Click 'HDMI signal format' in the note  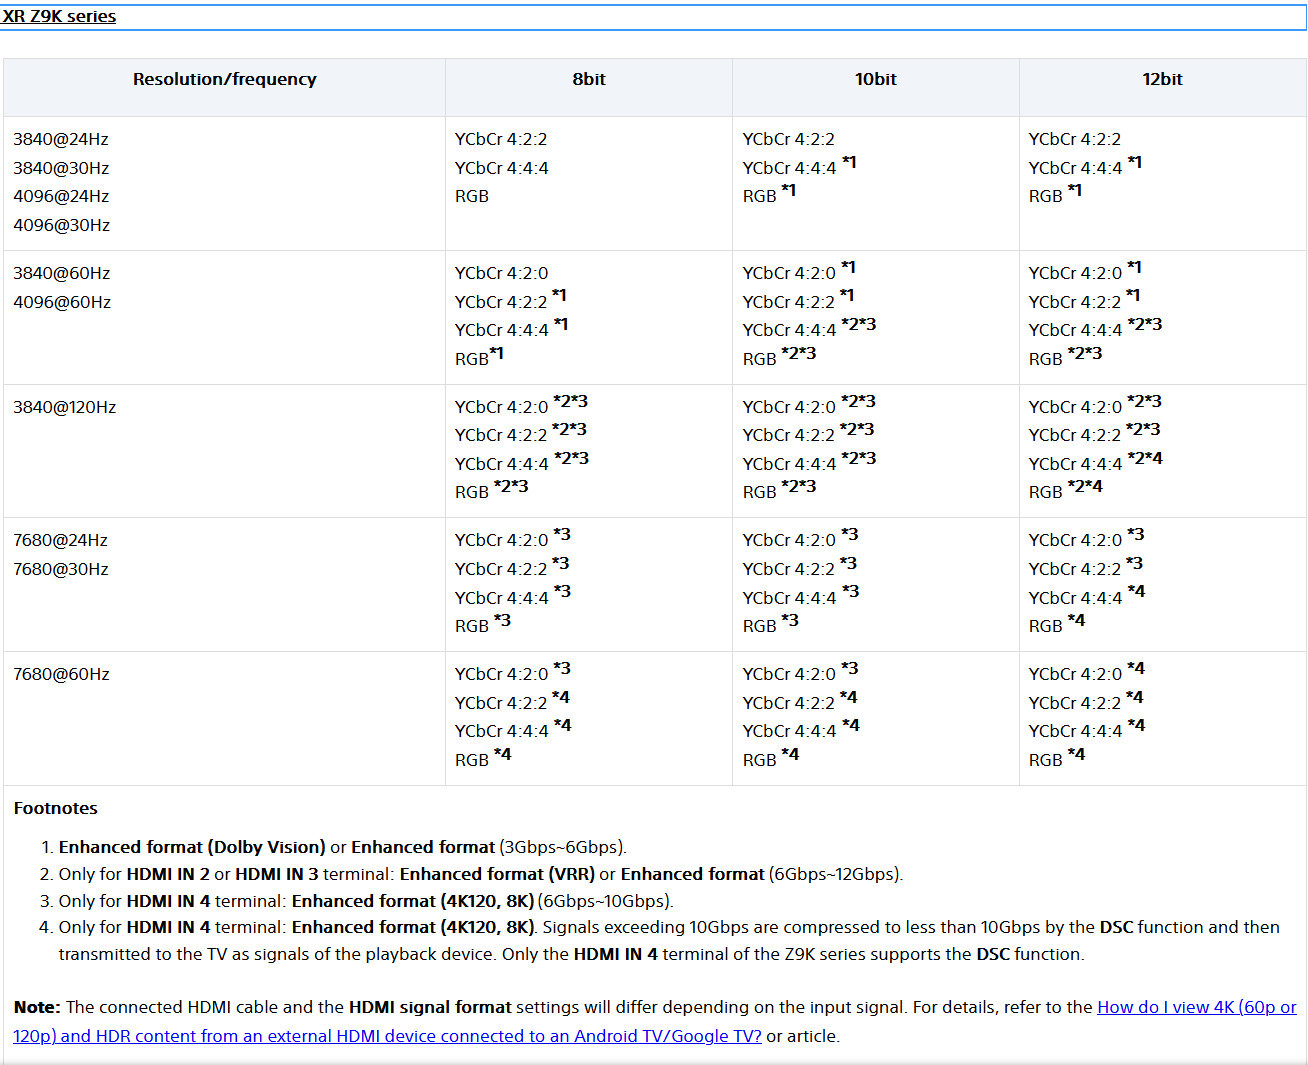pos(430,1008)
